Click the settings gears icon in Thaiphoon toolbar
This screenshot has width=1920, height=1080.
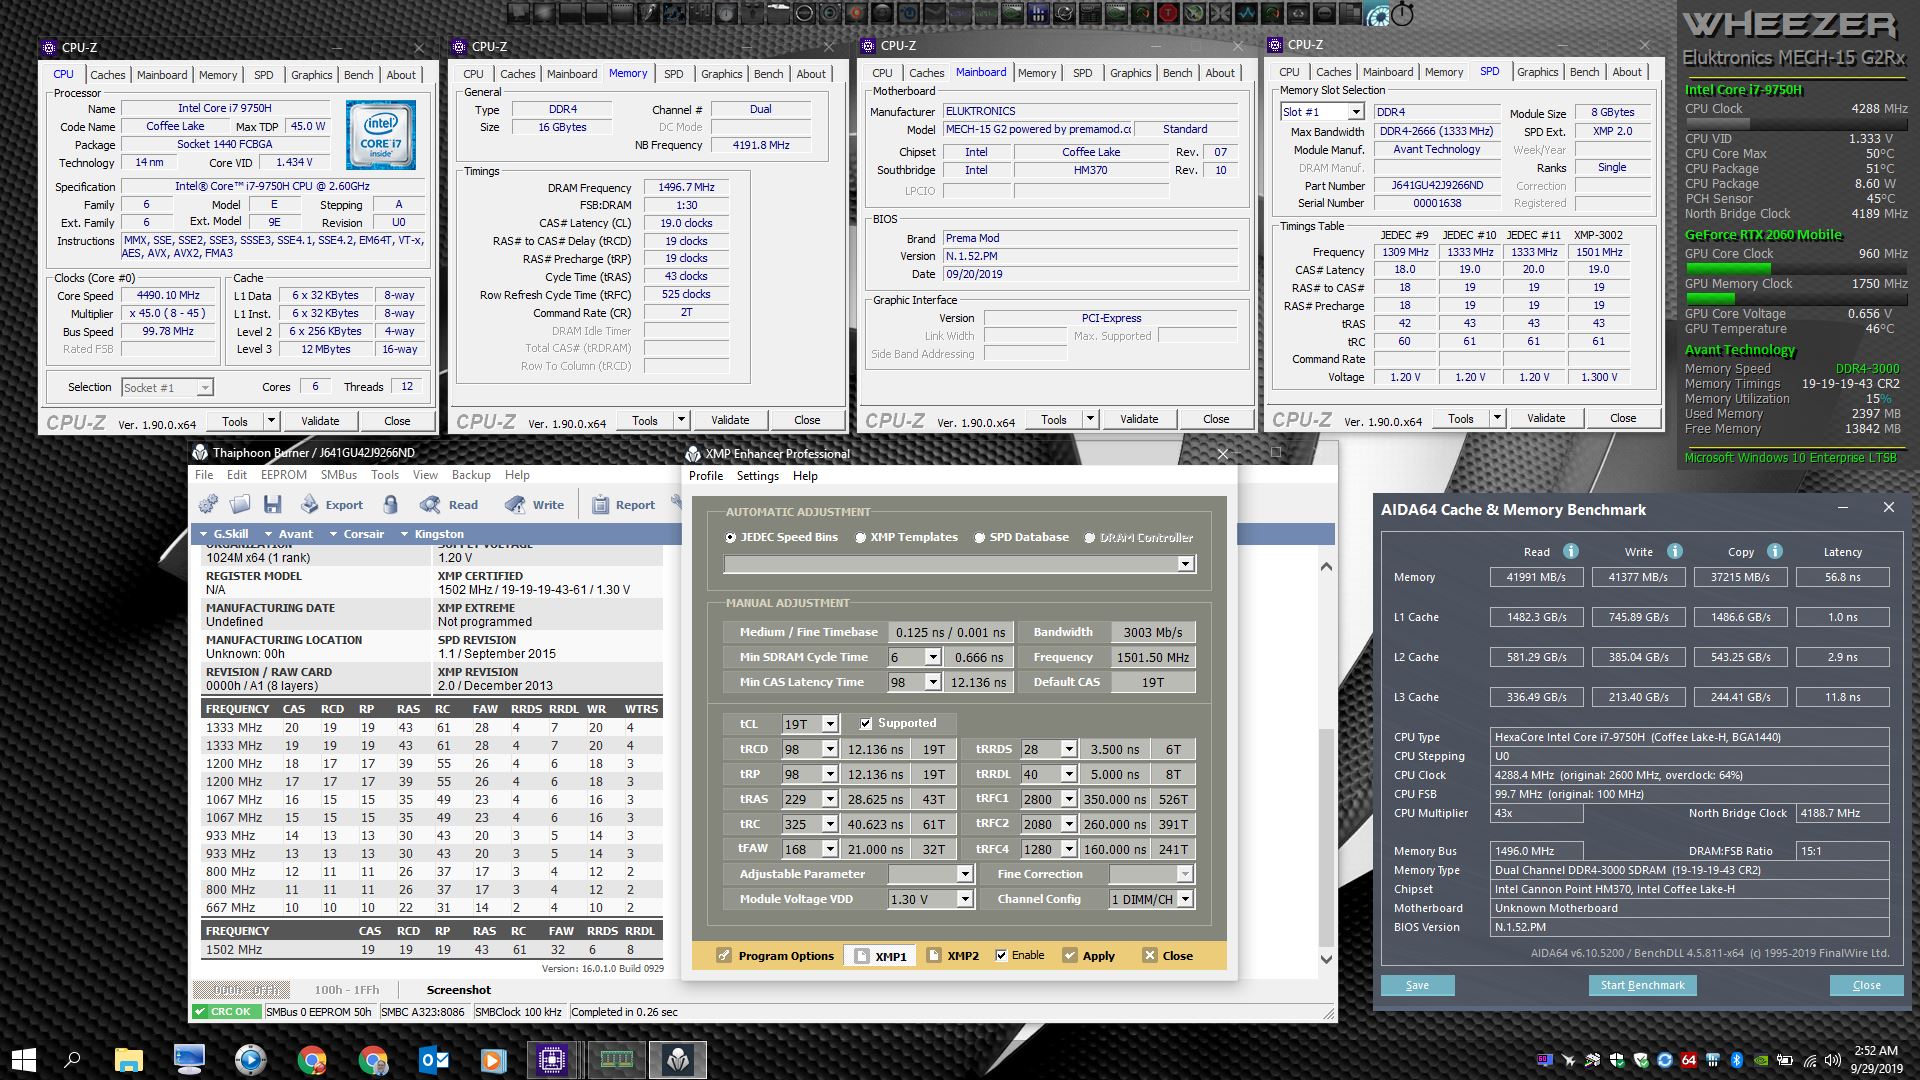[x=209, y=505]
